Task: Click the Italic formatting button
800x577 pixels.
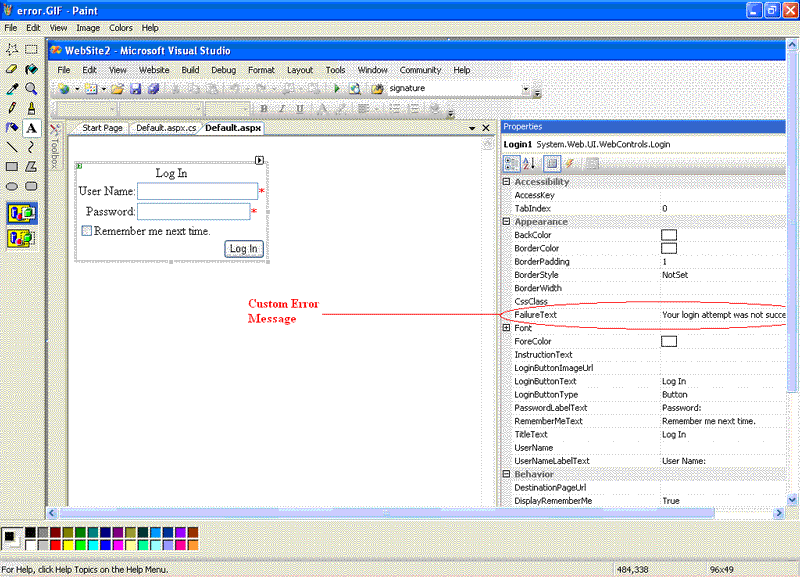Action: pyautogui.click(x=282, y=109)
